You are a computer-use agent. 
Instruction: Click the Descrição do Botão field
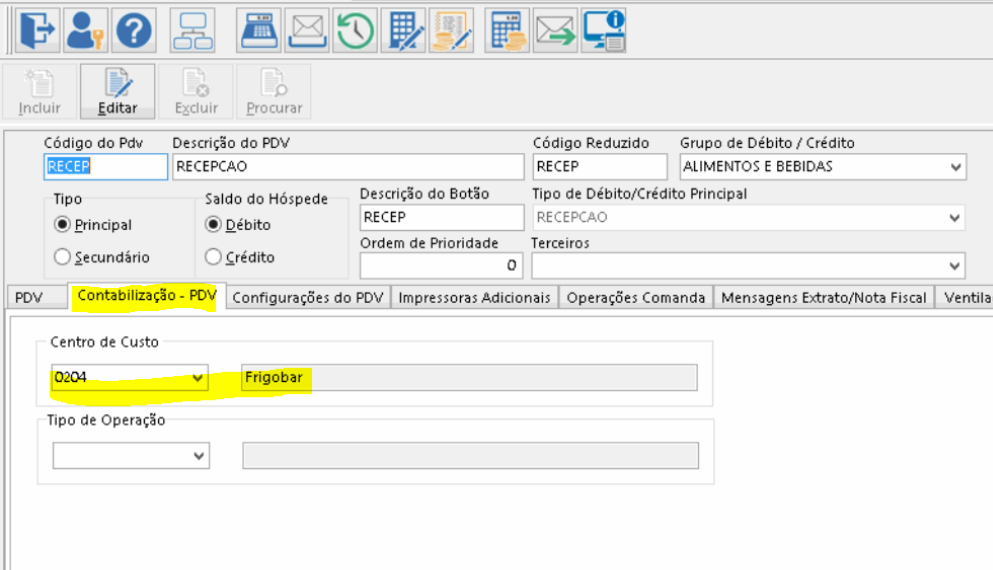tap(442, 217)
